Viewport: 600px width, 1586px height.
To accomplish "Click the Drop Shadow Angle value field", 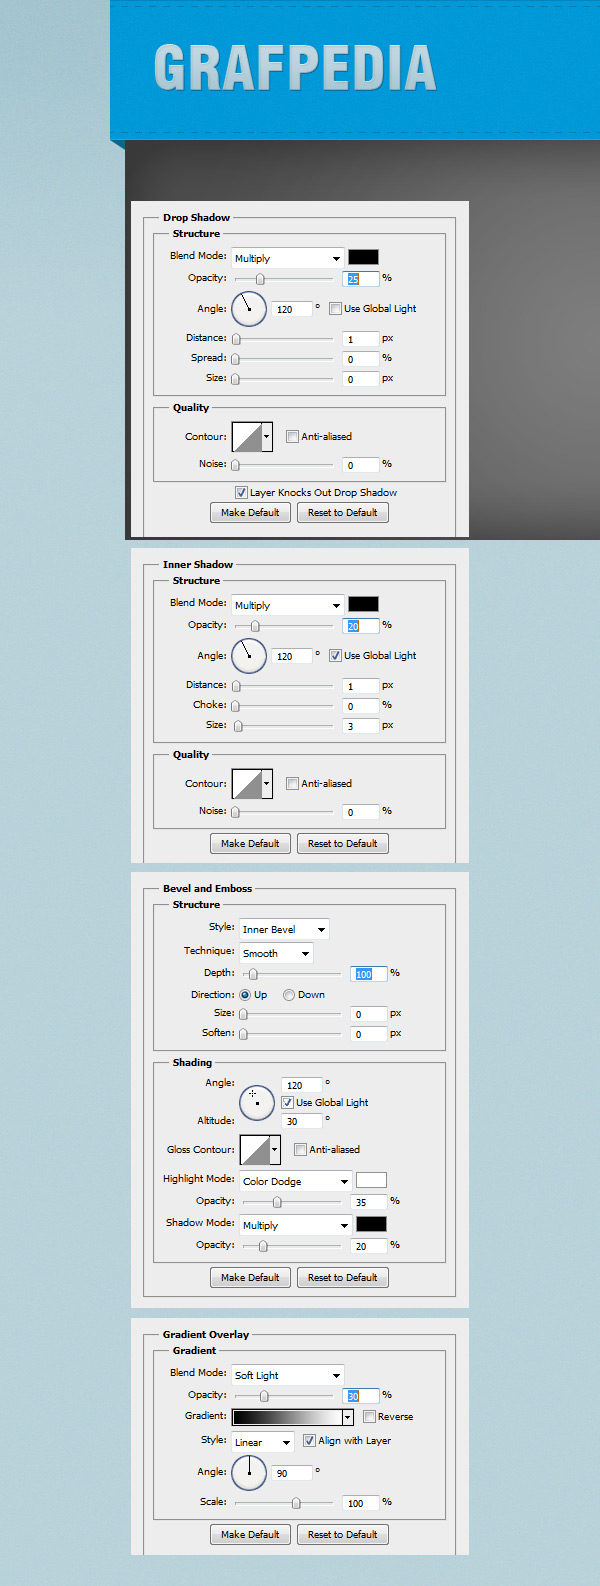I will 292,309.
